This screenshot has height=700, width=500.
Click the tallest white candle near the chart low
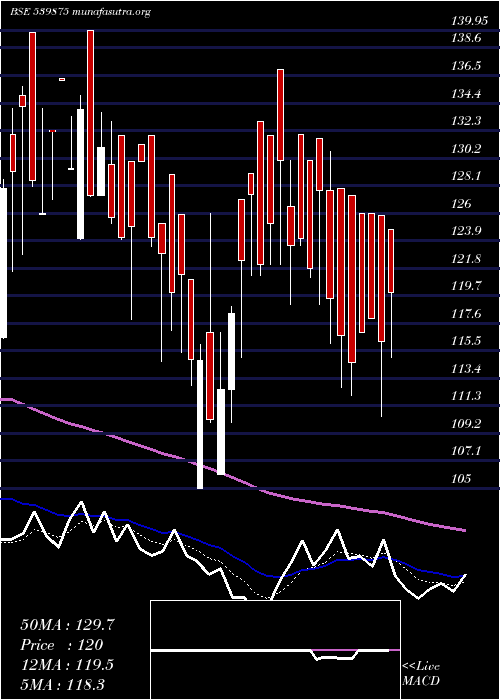coord(200,424)
